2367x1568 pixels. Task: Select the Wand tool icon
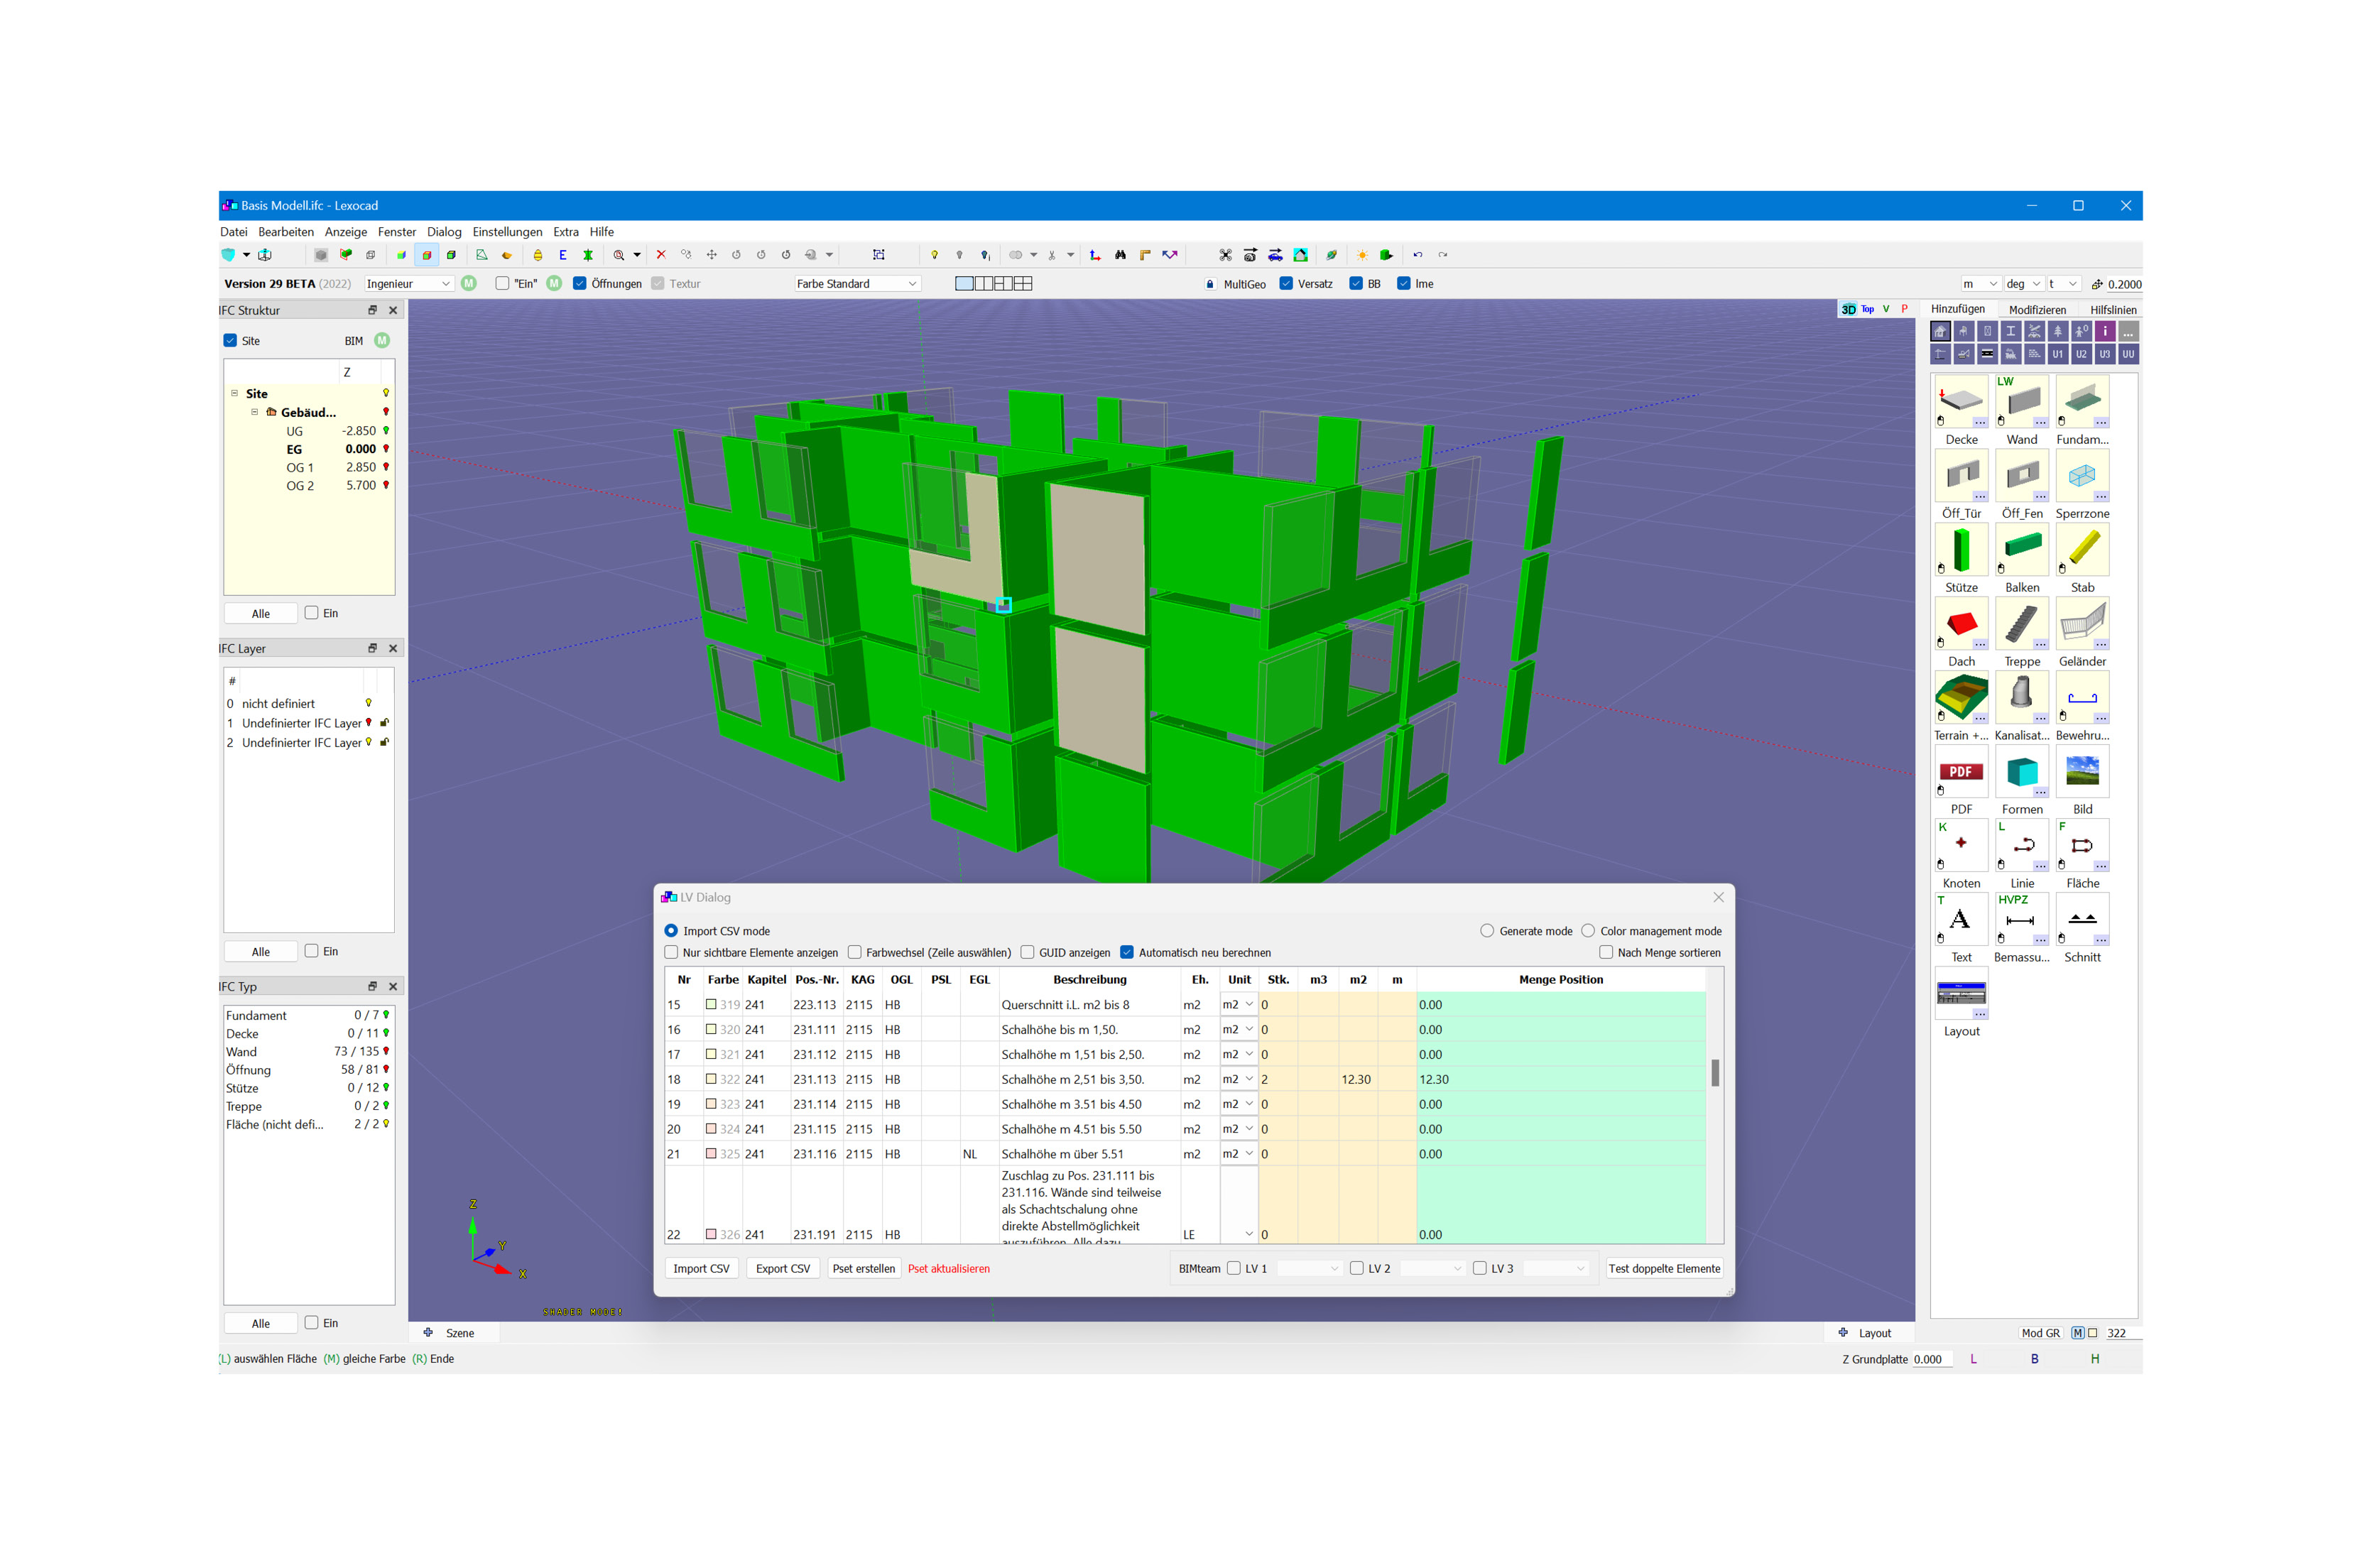pyautogui.click(x=2021, y=402)
